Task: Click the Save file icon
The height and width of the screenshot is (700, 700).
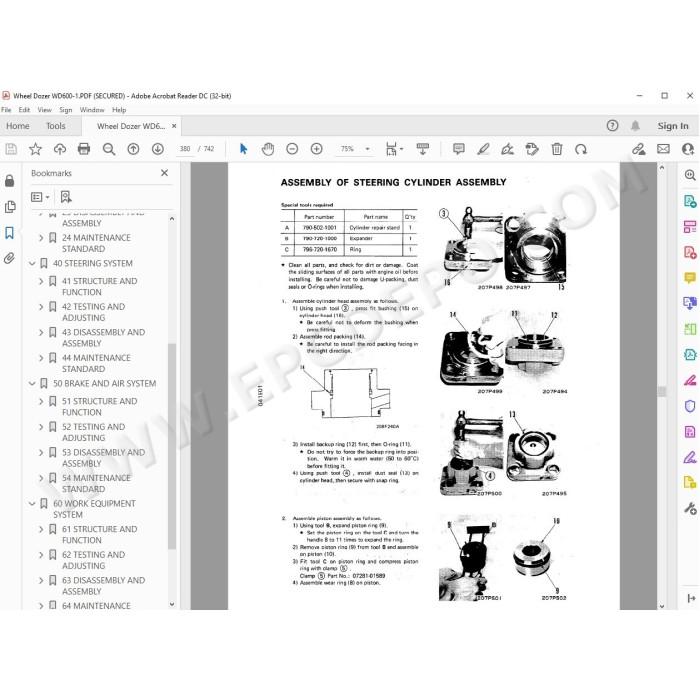Action: (11, 149)
